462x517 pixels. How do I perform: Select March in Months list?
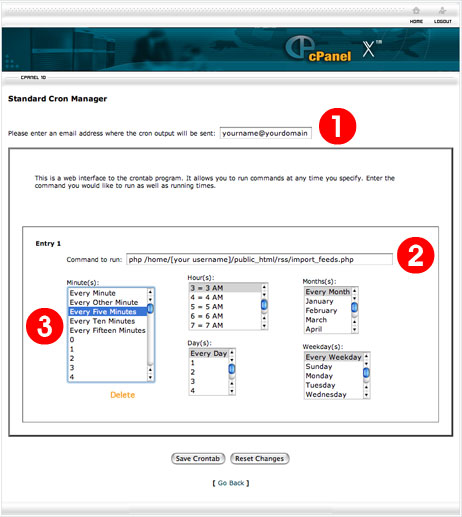[328, 320]
